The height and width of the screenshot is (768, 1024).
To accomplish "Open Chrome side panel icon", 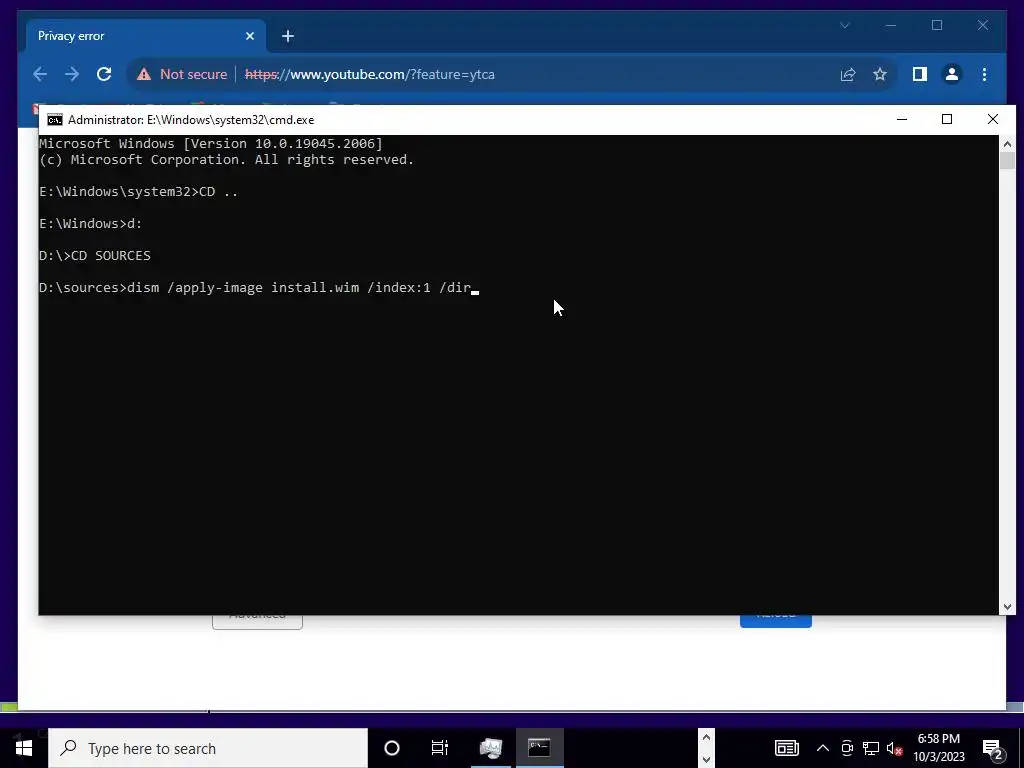I will (920, 74).
